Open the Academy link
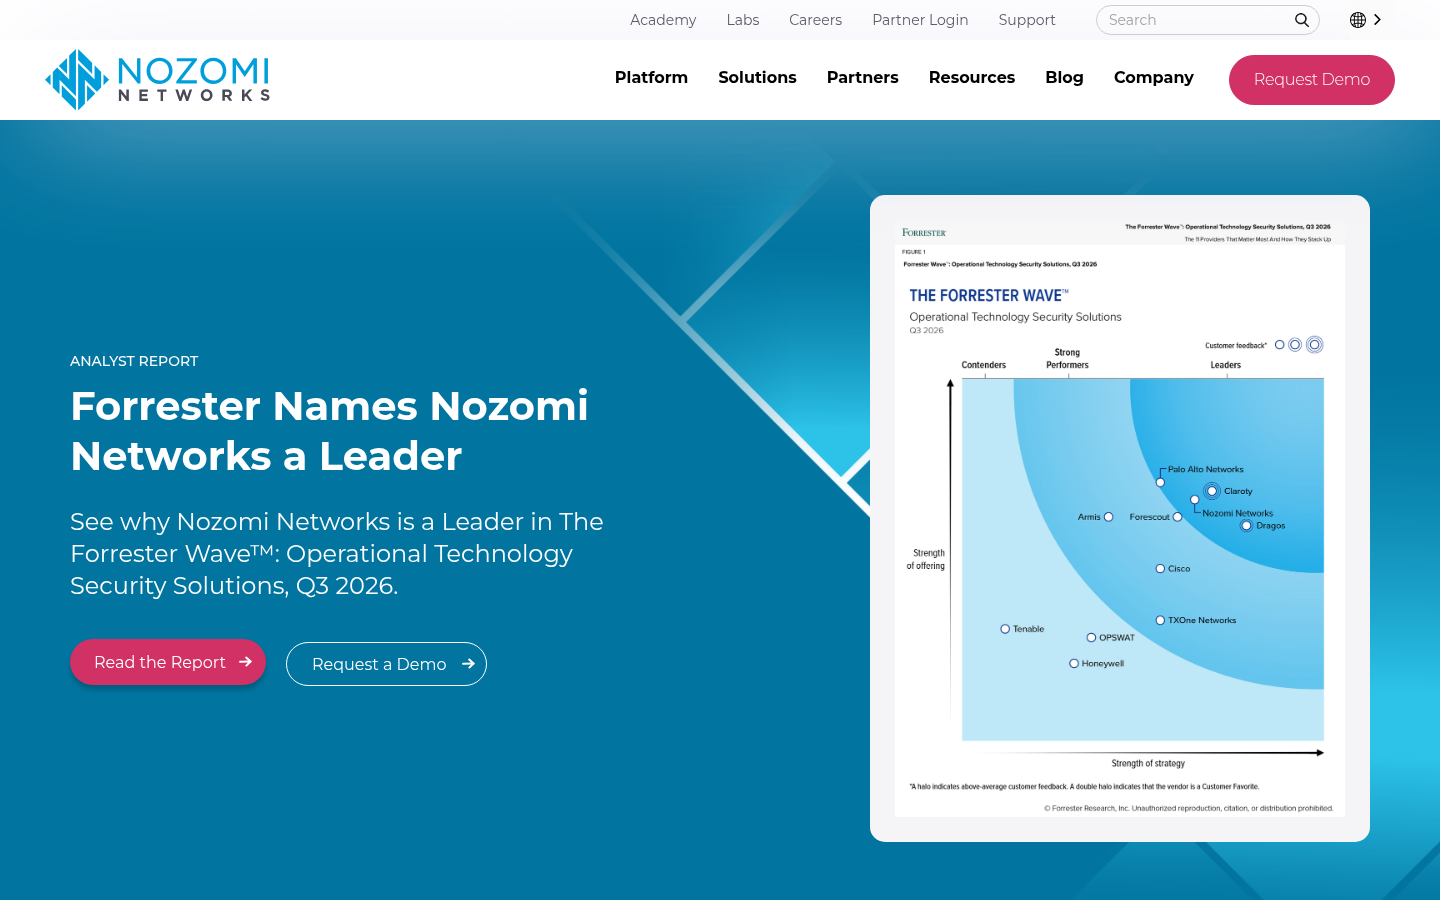The height and width of the screenshot is (900, 1440). 663,20
